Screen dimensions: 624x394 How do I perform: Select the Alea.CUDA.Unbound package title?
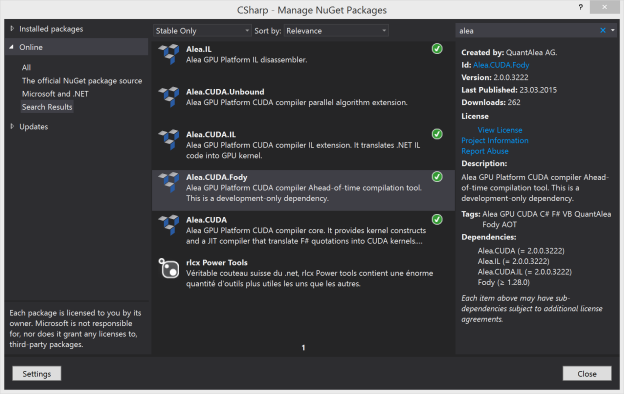point(225,92)
